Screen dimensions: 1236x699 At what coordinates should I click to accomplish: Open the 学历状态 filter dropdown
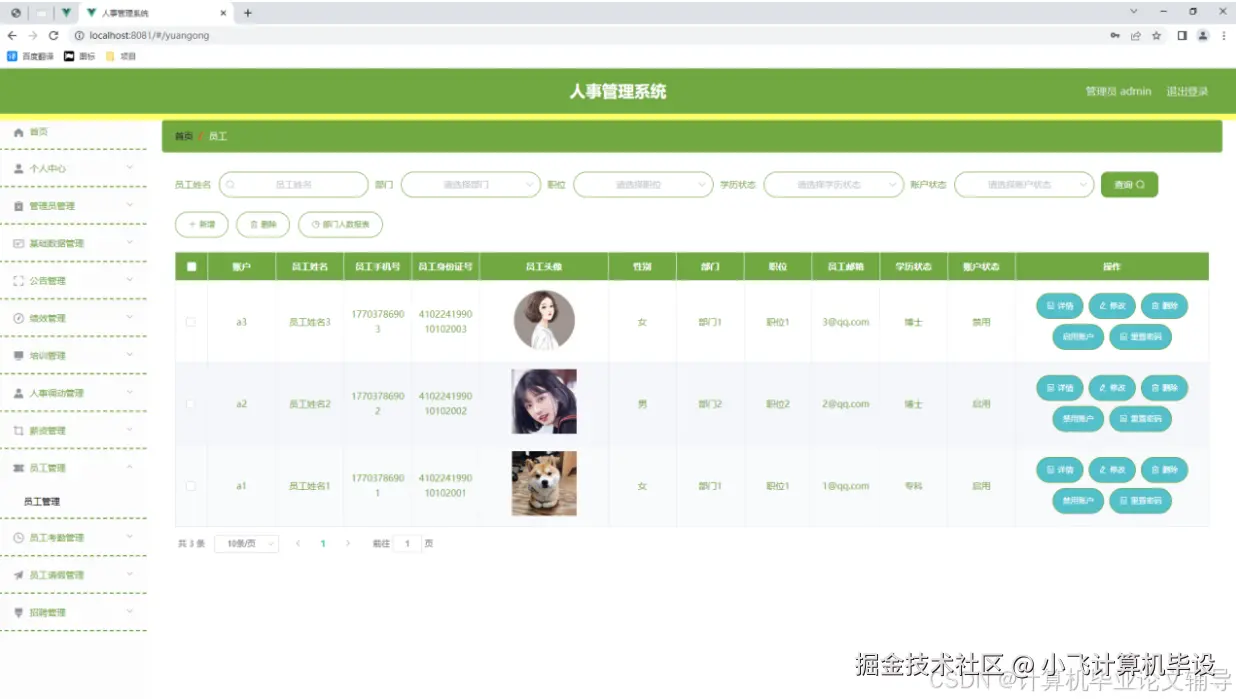(x=833, y=185)
